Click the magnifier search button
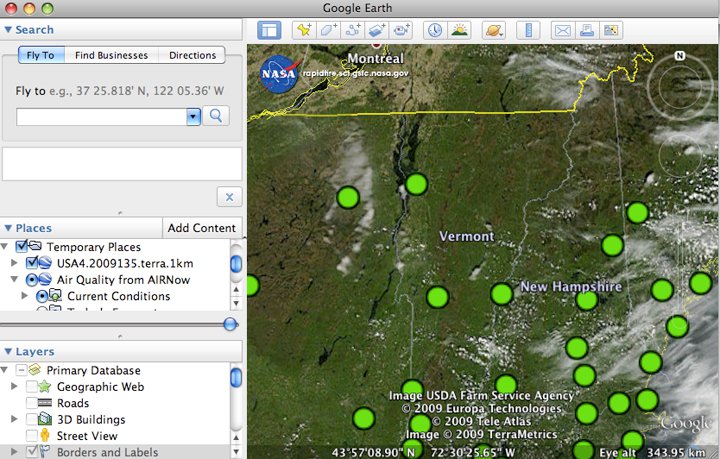Image resolution: width=720 pixels, height=459 pixels. coord(216,116)
